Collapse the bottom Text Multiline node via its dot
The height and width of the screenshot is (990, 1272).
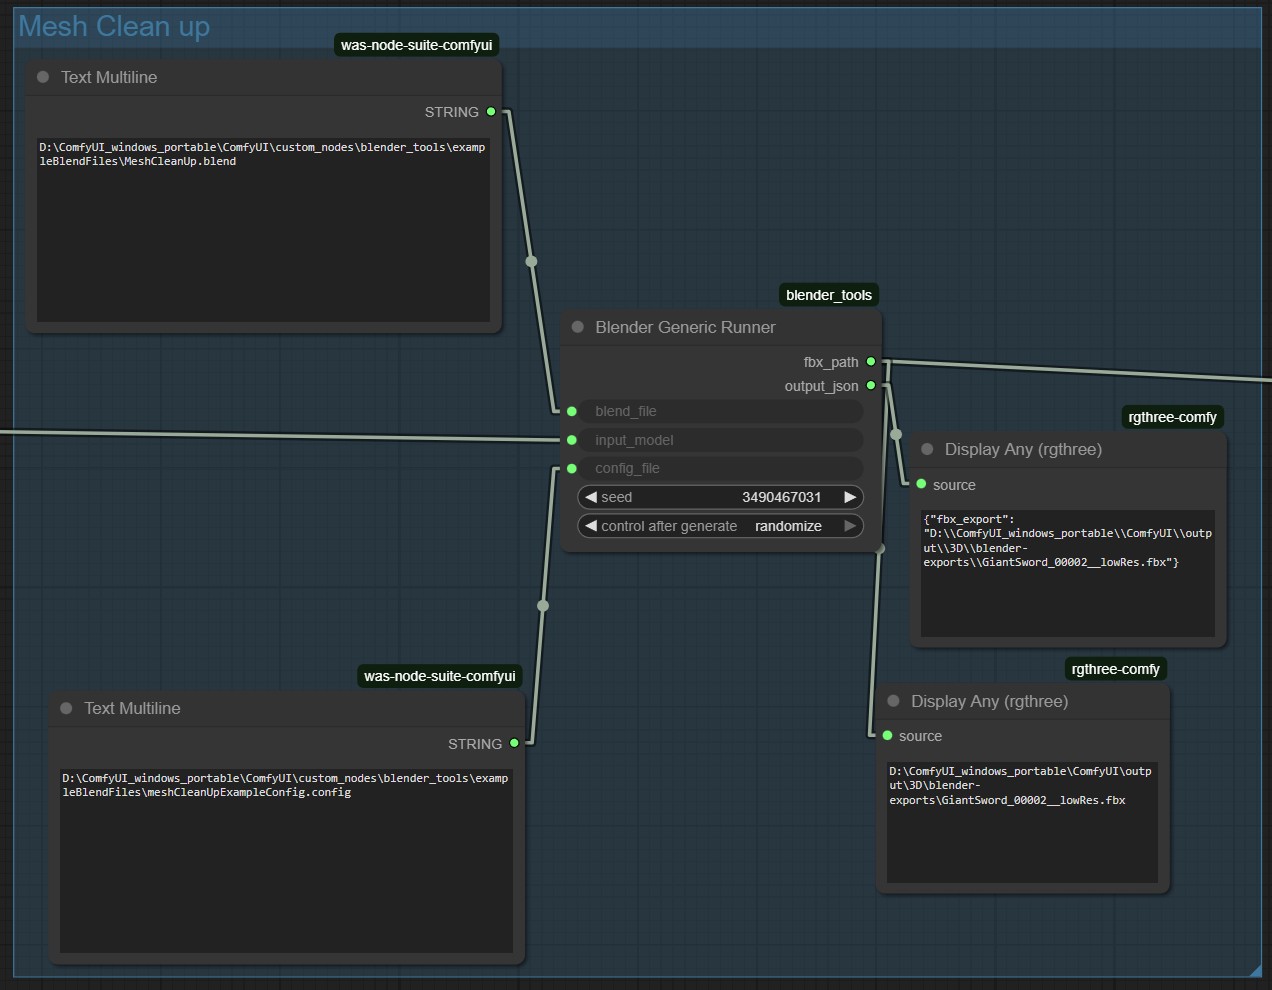66,708
